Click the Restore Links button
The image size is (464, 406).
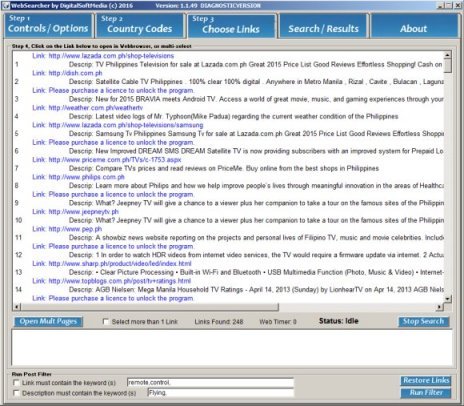pos(426,381)
